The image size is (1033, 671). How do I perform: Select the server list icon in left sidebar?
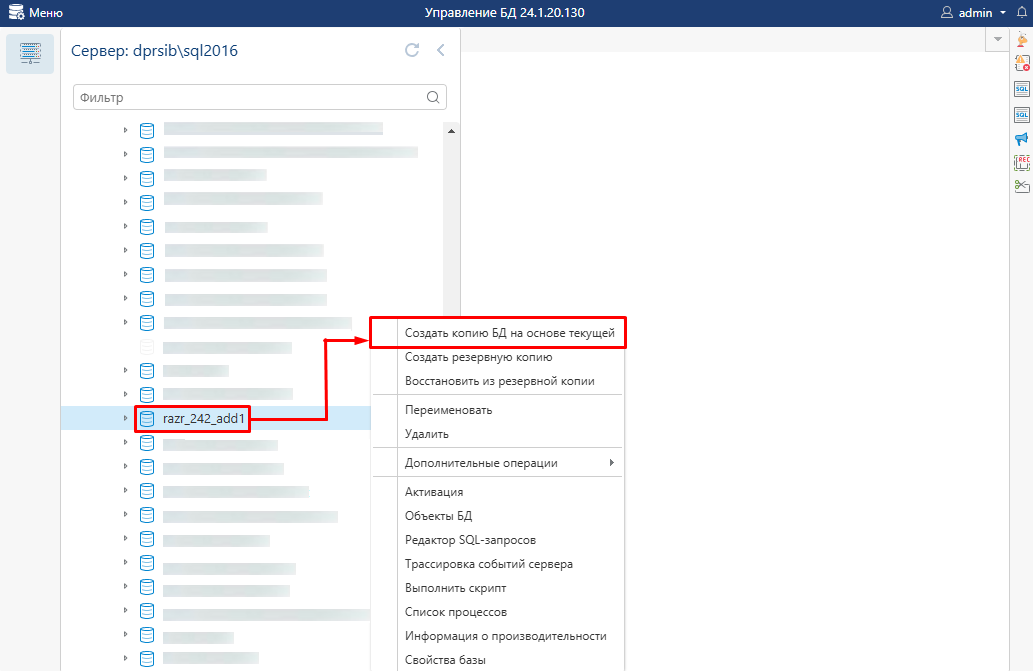tap(30, 53)
